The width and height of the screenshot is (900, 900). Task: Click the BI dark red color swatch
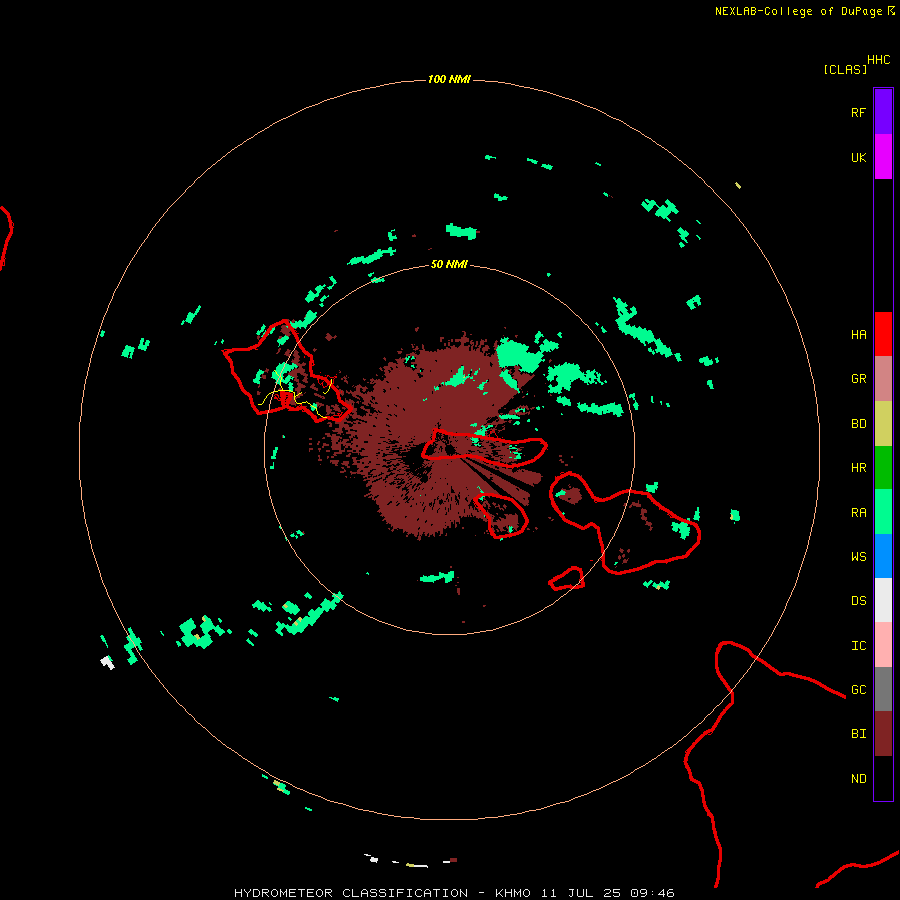(x=883, y=734)
